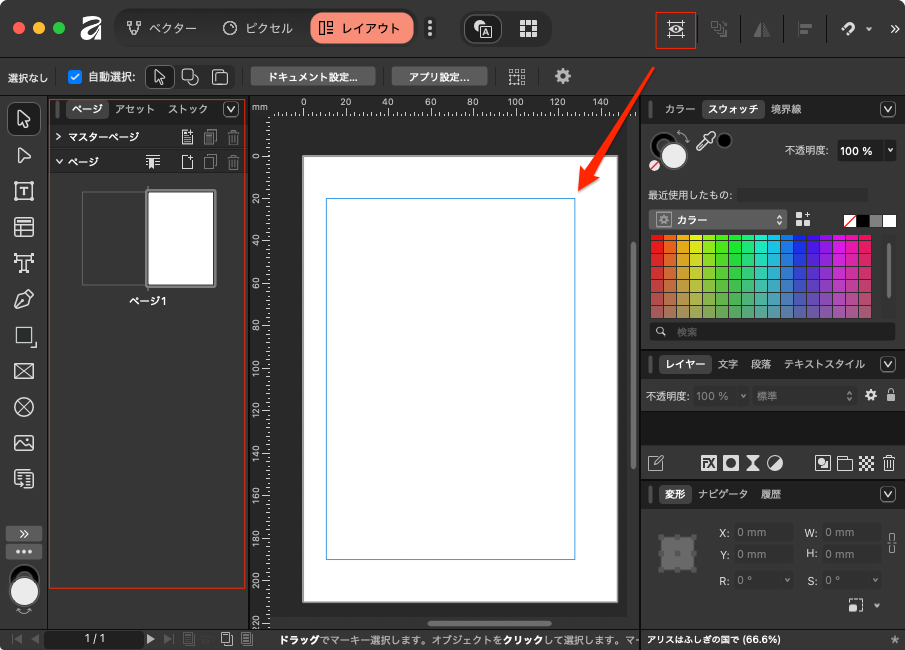Select the Frame Text tool
The height and width of the screenshot is (650, 905).
[24, 191]
